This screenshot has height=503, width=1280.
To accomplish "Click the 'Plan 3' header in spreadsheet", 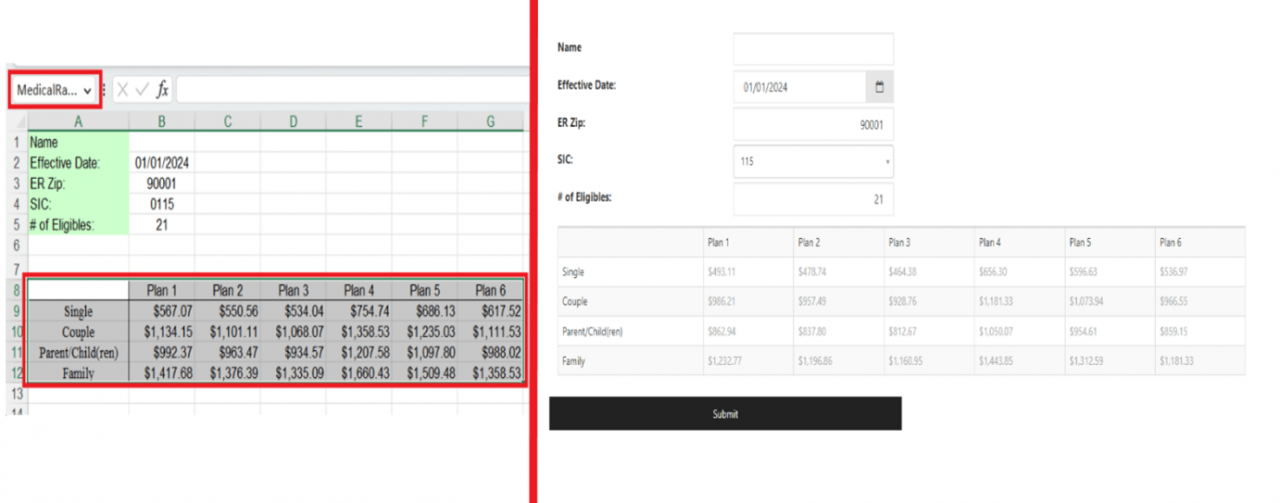I will click(293, 290).
